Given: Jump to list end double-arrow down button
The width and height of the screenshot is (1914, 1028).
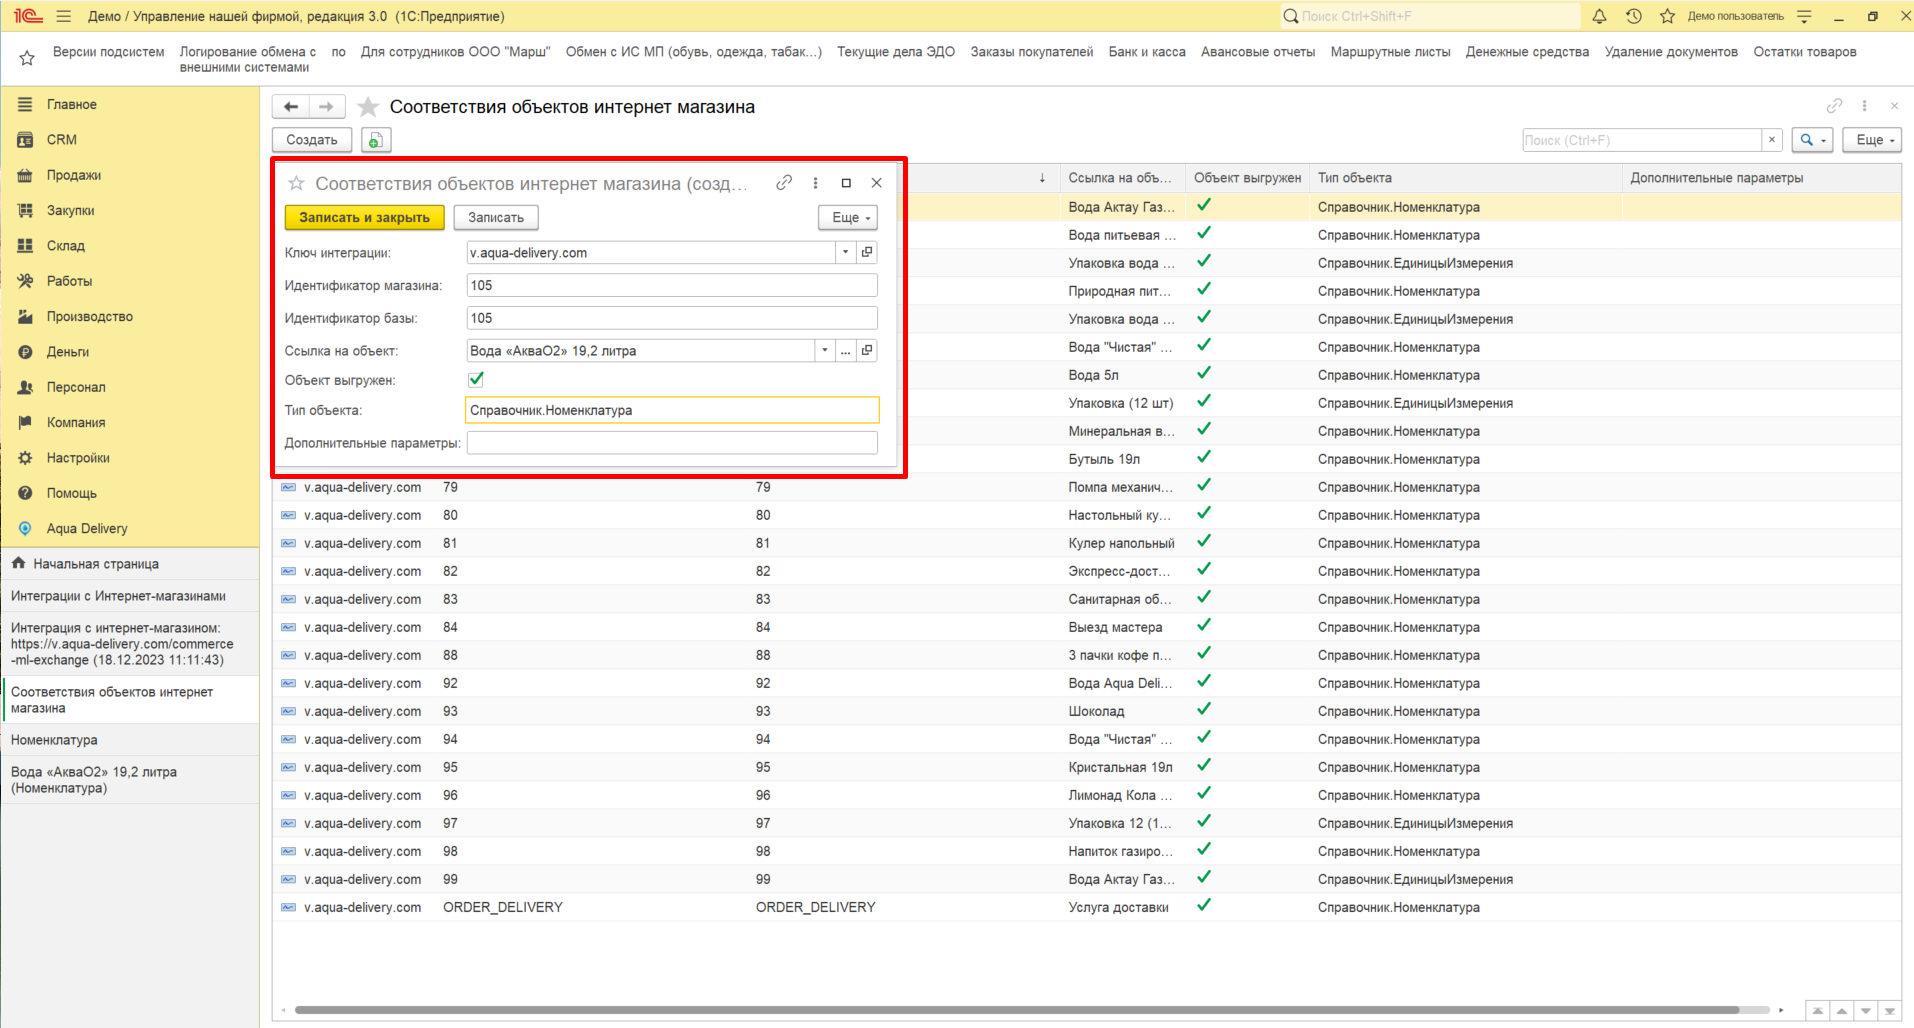Looking at the screenshot, I should point(1889,1011).
